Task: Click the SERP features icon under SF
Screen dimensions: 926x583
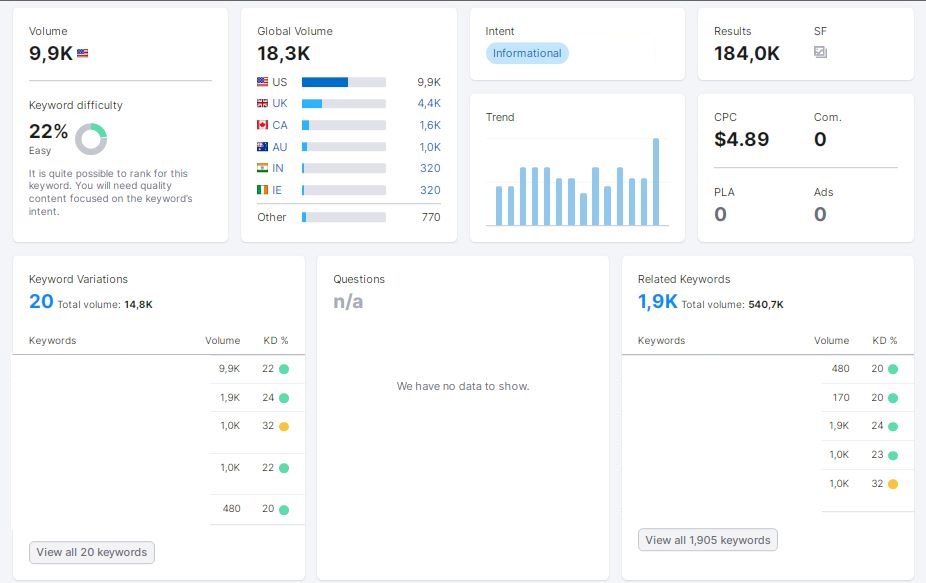Action: pyautogui.click(x=820, y=52)
